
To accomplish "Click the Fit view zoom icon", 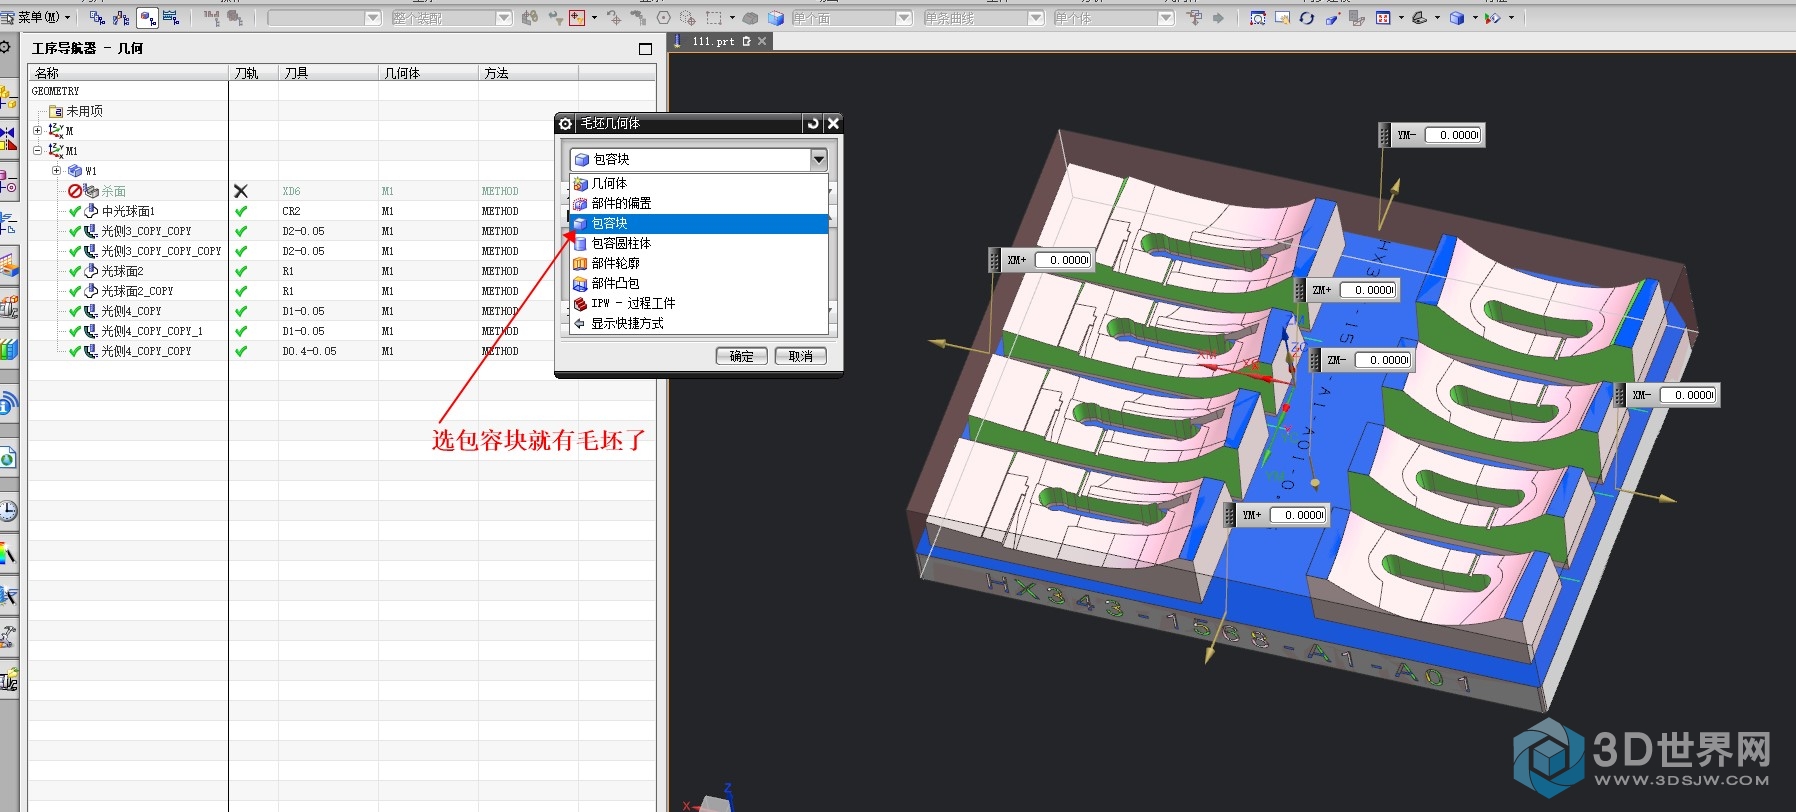I will click(1258, 18).
